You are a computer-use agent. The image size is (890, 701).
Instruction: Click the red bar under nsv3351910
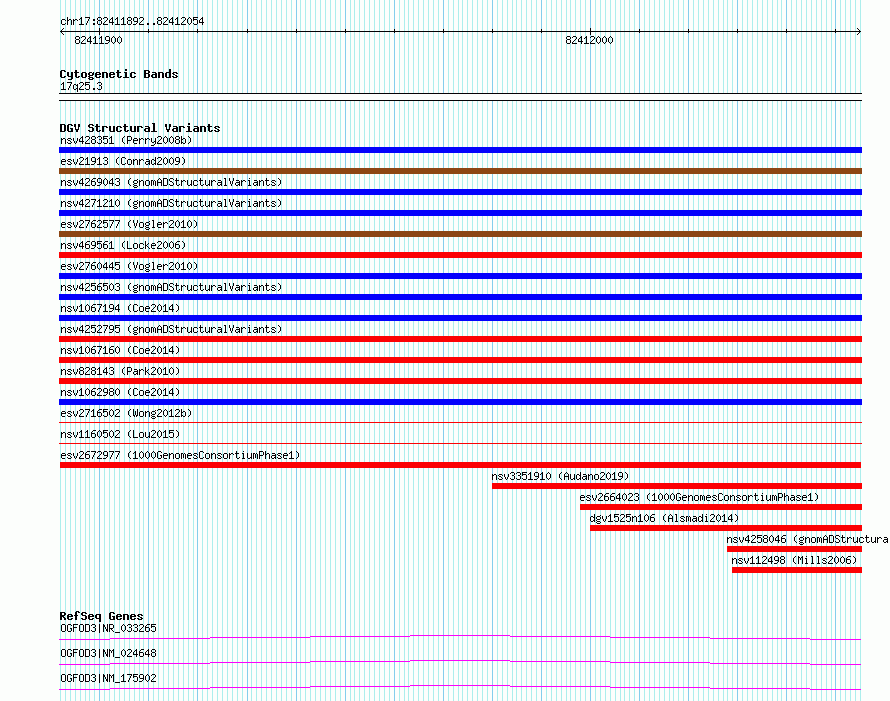(677, 486)
